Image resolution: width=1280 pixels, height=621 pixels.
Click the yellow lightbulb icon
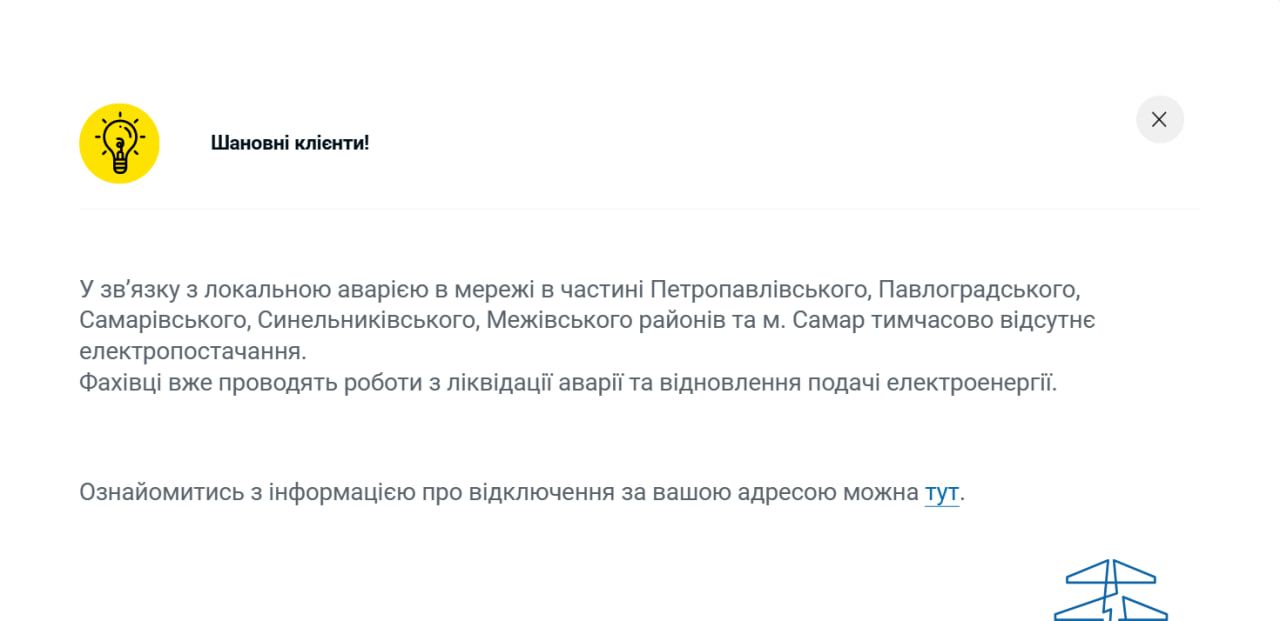point(119,143)
